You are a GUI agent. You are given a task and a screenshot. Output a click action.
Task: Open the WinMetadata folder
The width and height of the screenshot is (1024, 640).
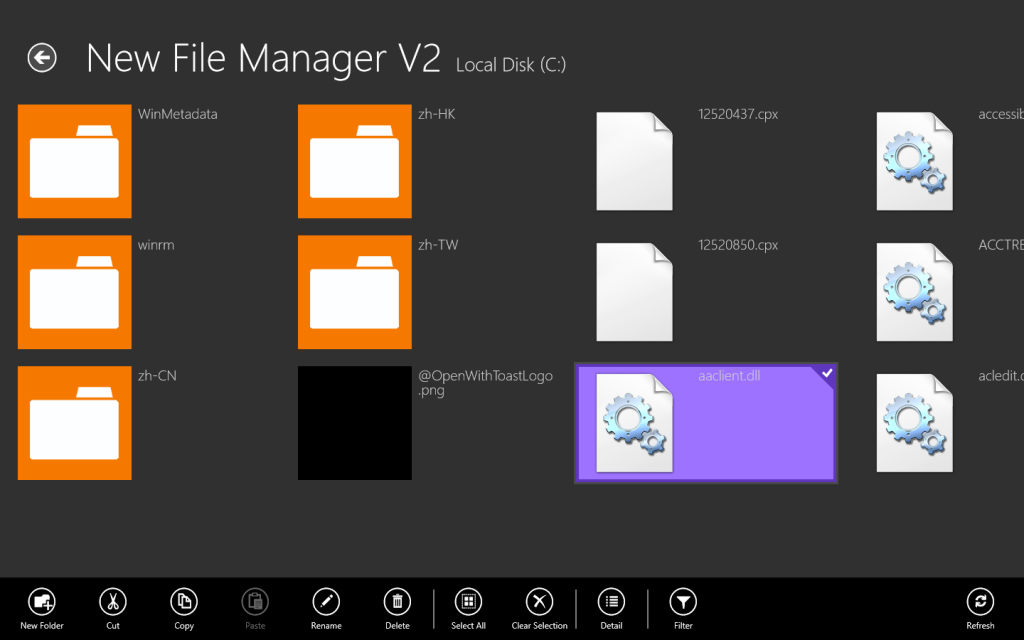75,161
